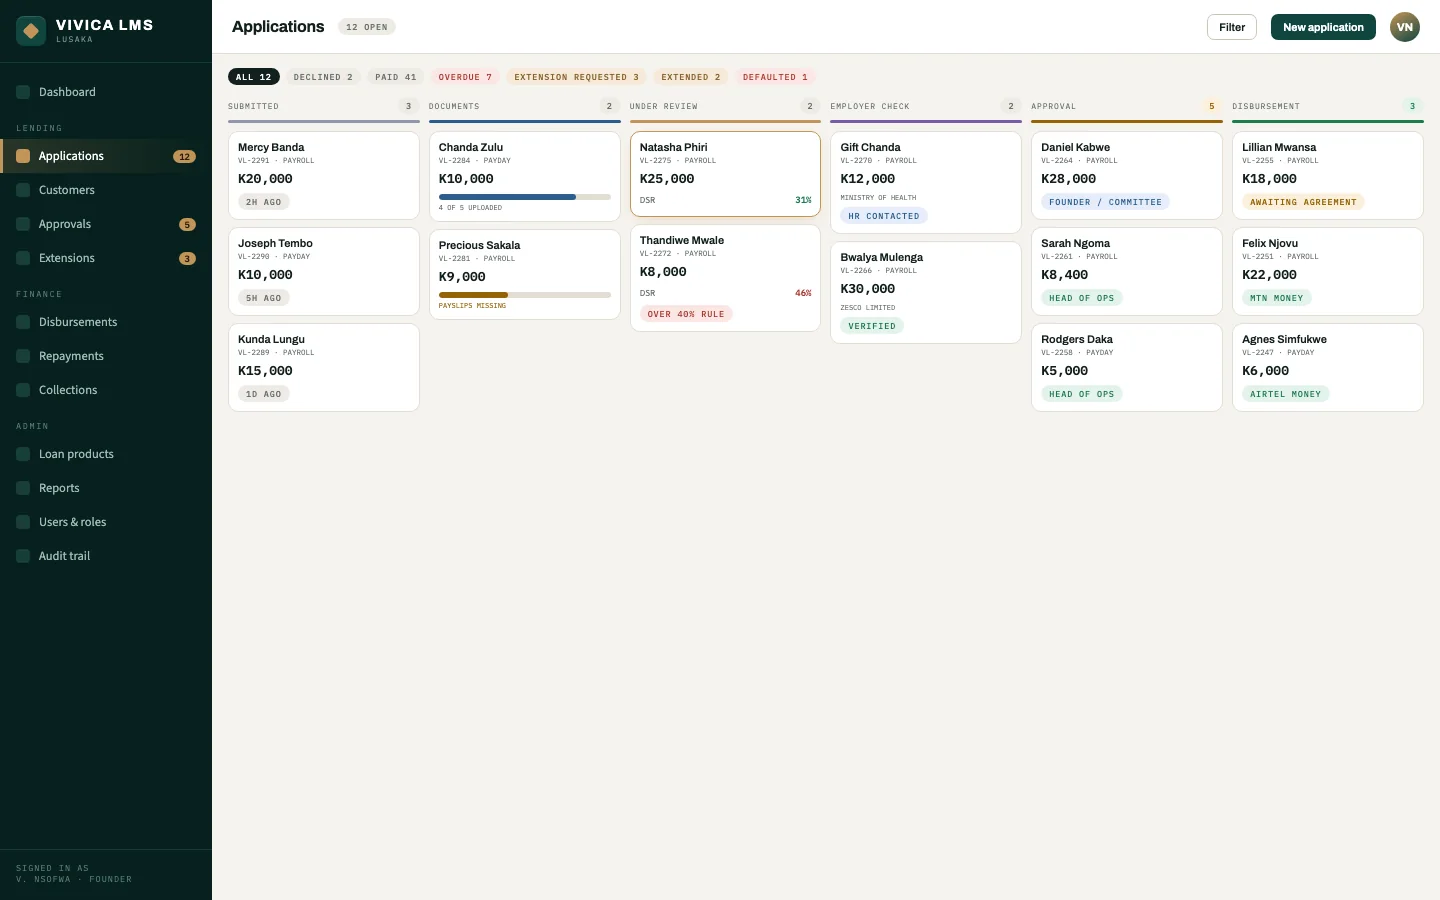The height and width of the screenshot is (900, 1440).
Task: Click the Users & roles sidebar icon
Action: click(23, 522)
